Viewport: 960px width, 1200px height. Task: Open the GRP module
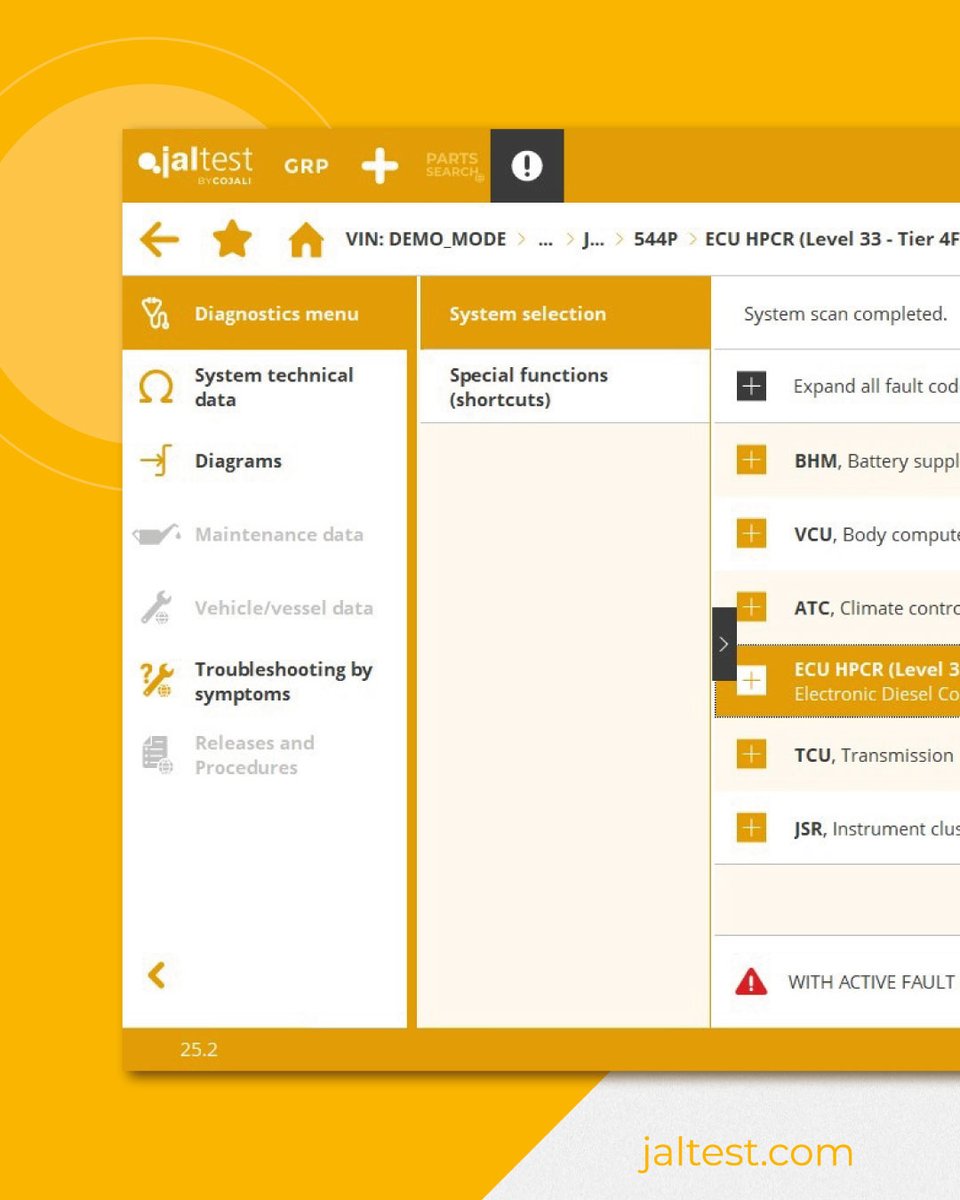[x=306, y=166]
